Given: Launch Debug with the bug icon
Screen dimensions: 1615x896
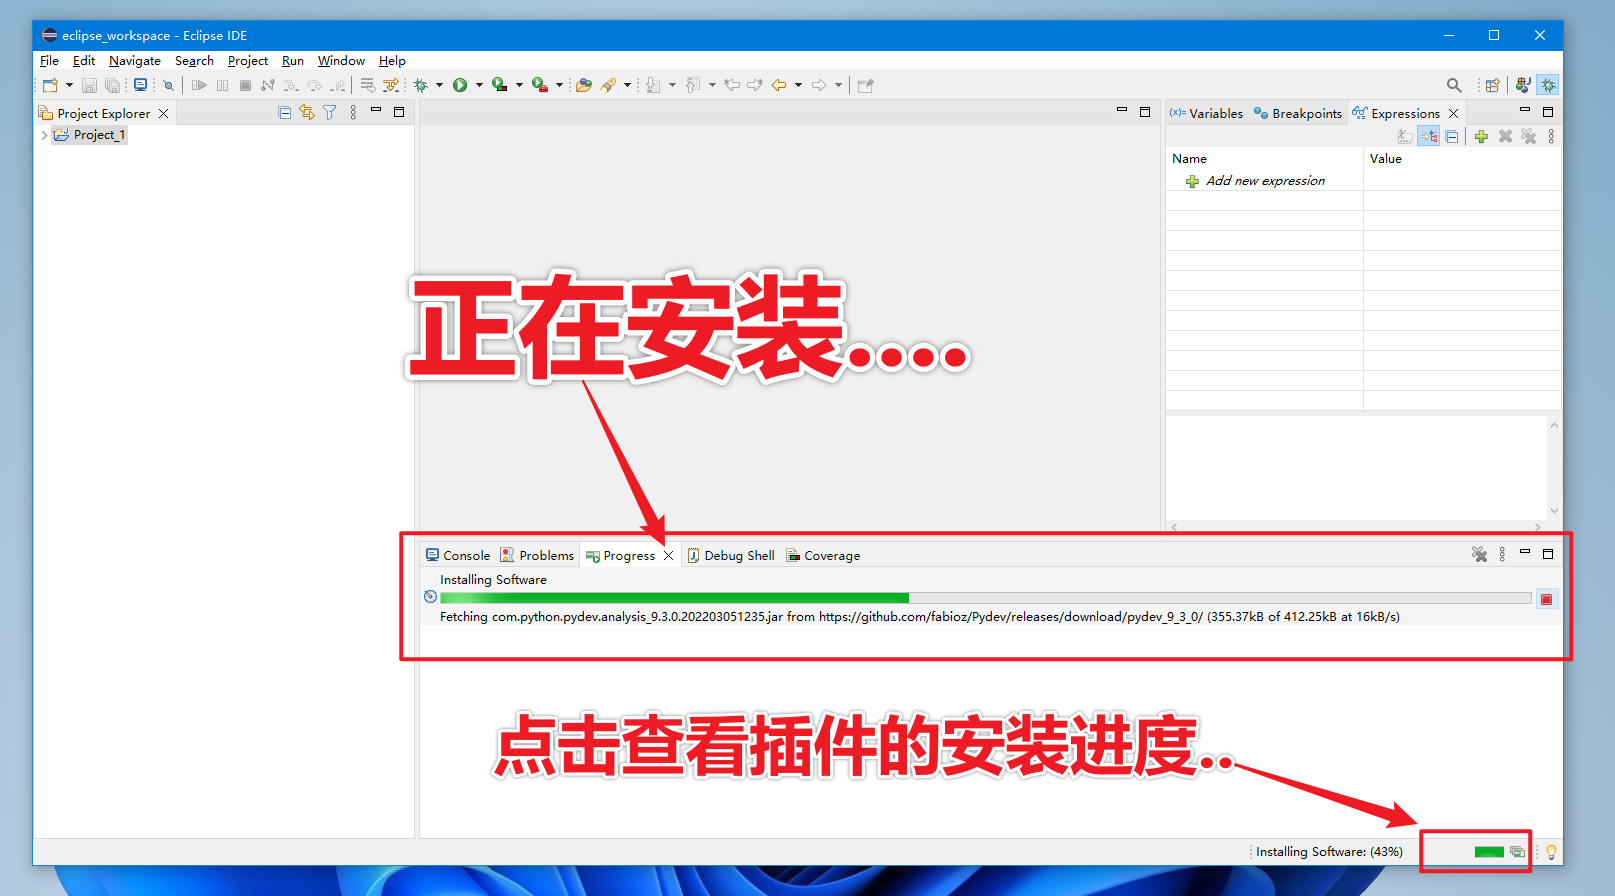Looking at the screenshot, I should coord(421,85).
